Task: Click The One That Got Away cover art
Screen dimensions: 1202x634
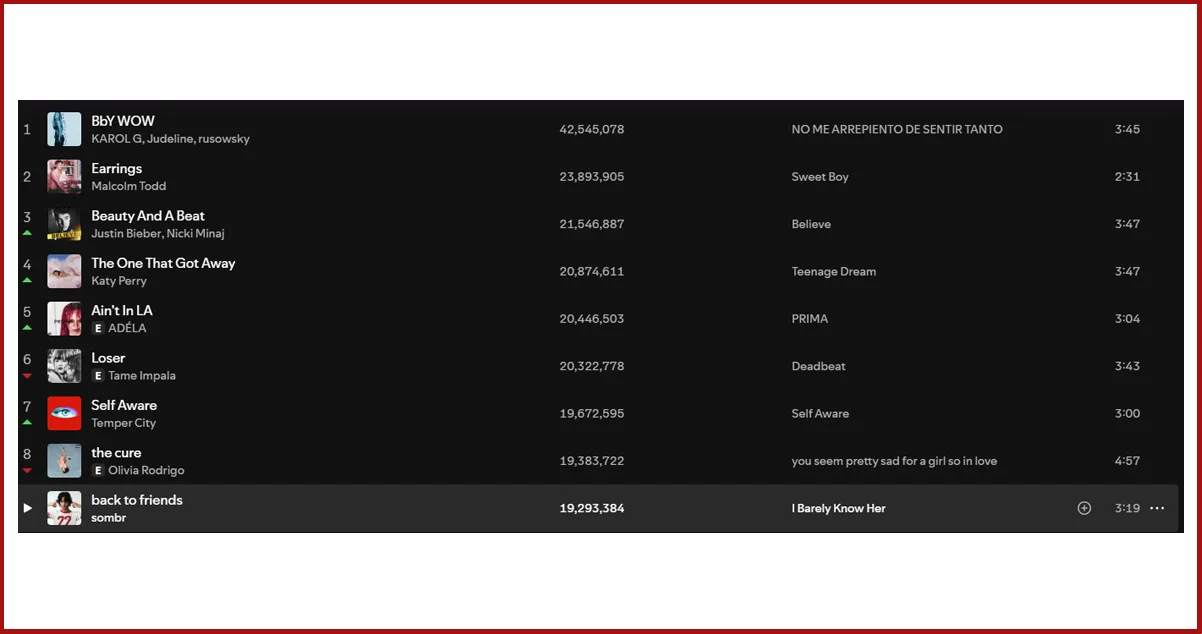Action: [x=64, y=271]
